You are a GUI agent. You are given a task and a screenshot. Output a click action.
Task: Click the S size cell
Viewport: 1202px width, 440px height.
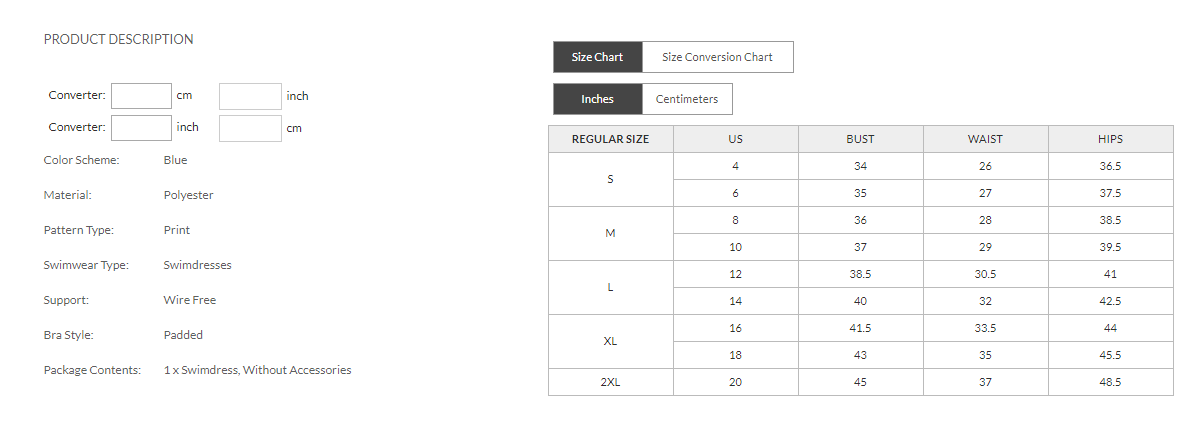click(610, 179)
